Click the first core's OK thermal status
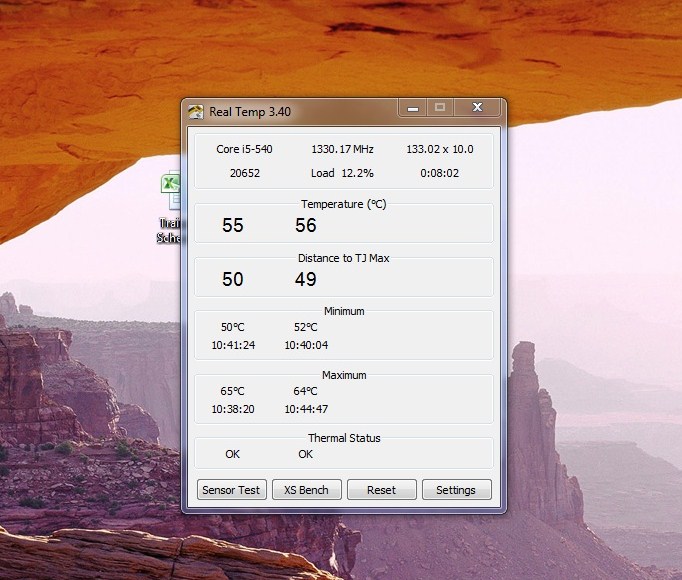Viewport: 682px width, 580px height. pos(233,454)
